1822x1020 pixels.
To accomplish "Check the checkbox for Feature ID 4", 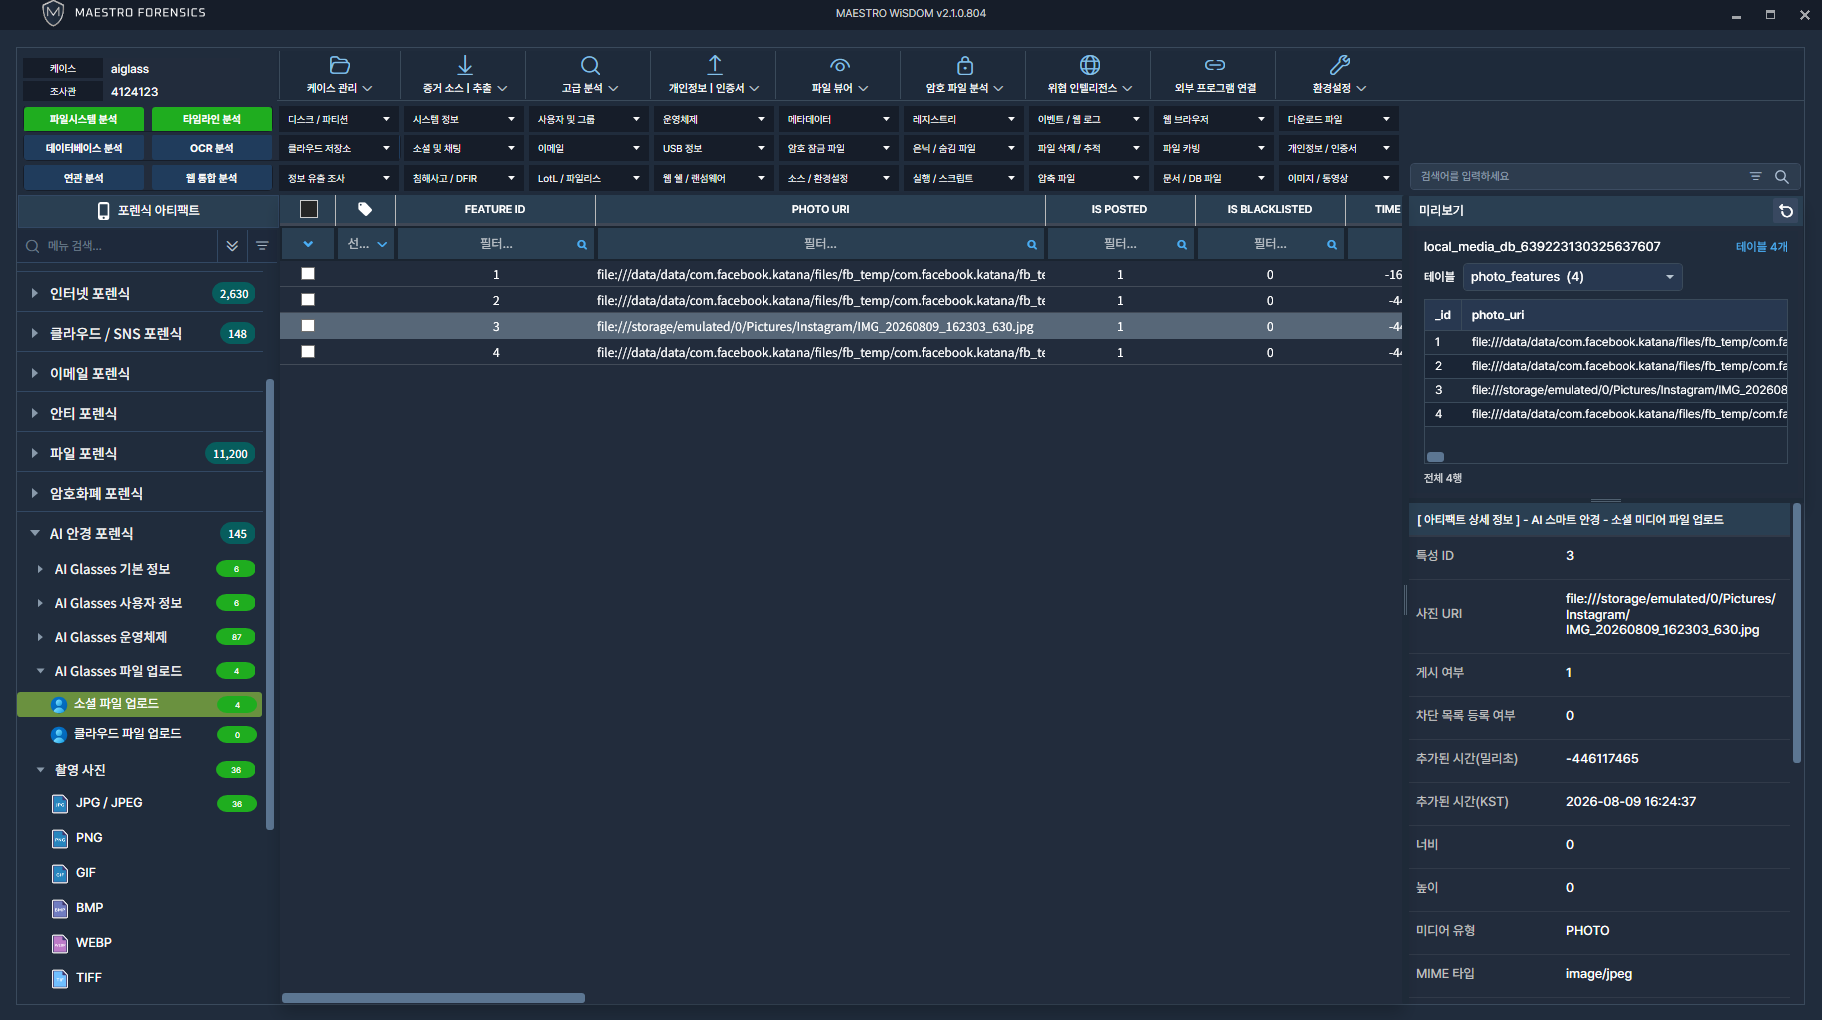I will click(x=308, y=352).
